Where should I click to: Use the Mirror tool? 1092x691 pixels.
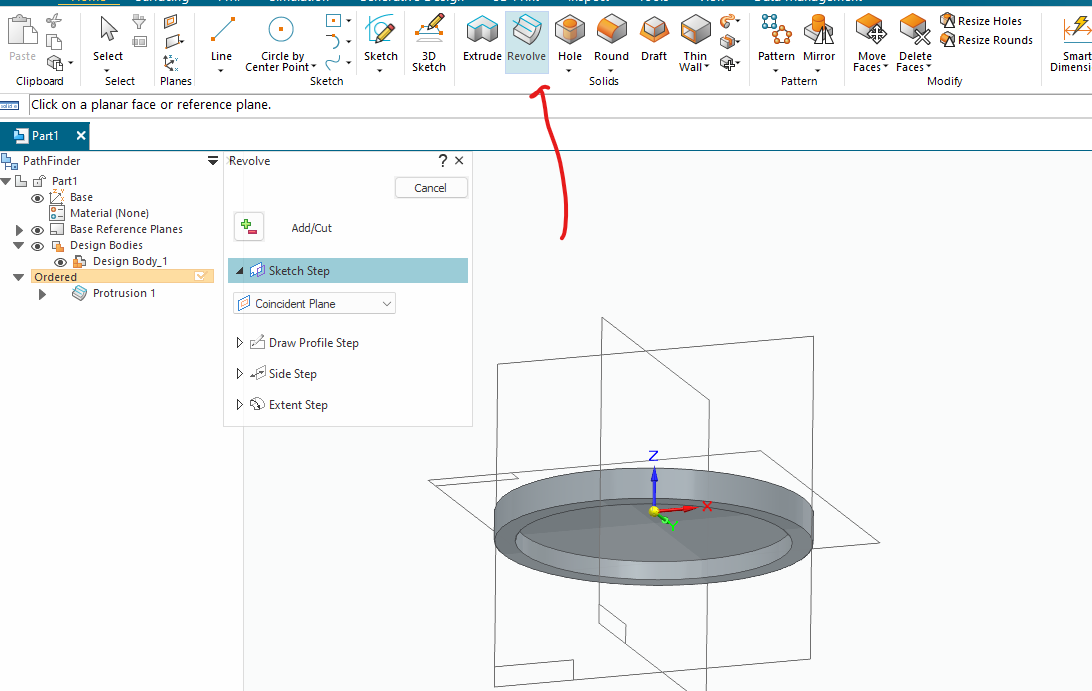pos(819,38)
